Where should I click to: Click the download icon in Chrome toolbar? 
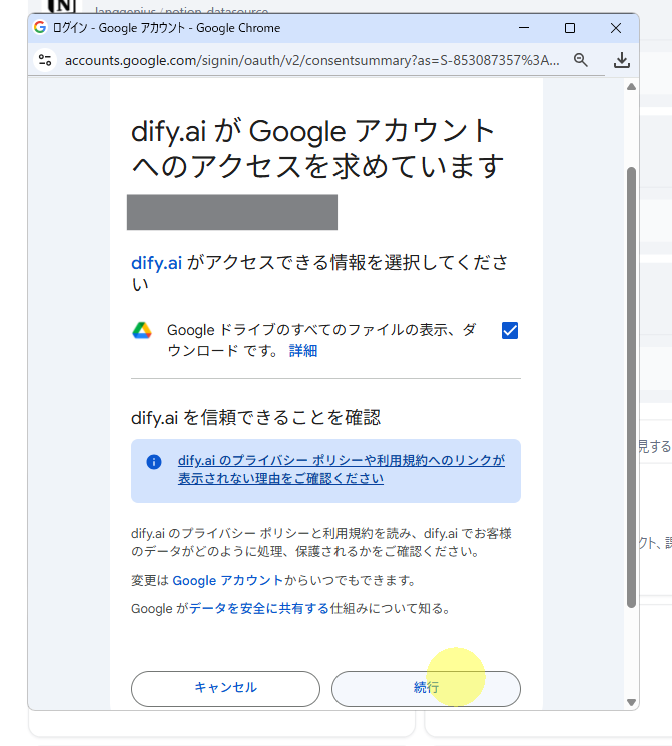(622, 60)
